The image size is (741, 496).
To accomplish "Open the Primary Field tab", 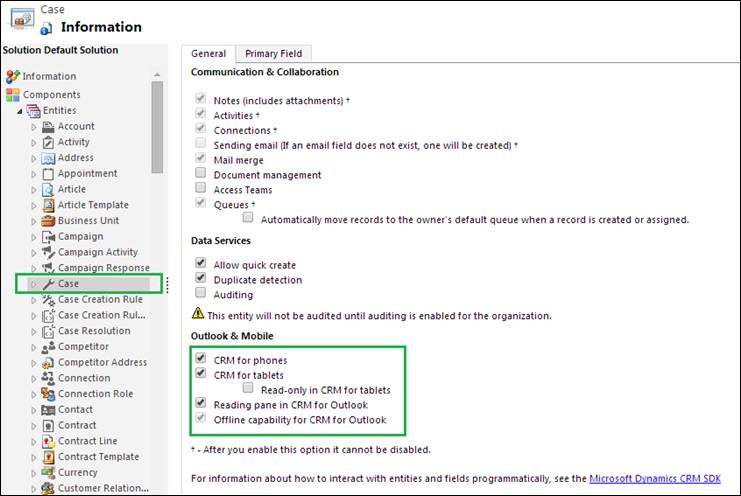I will coord(274,54).
